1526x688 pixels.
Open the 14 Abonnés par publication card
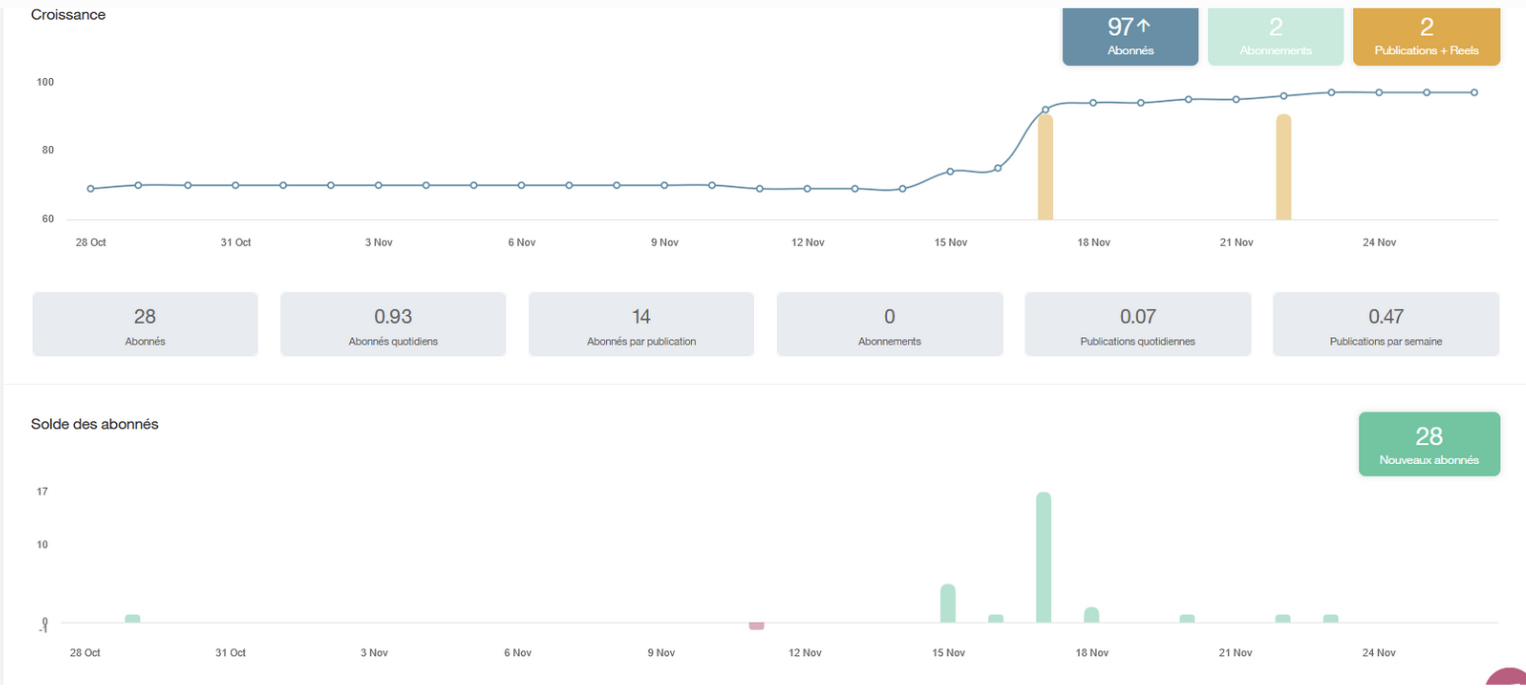pyautogui.click(x=641, y=324)
